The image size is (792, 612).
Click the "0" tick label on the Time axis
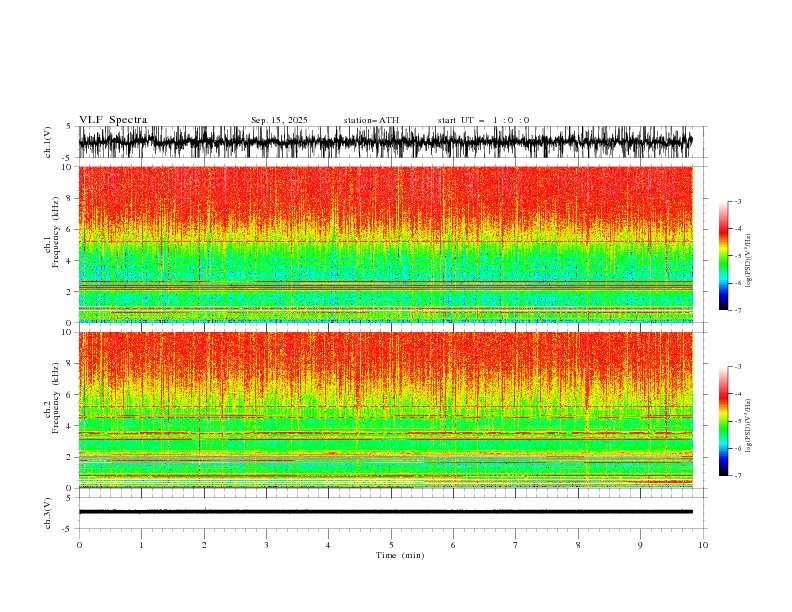coord(79,545)
